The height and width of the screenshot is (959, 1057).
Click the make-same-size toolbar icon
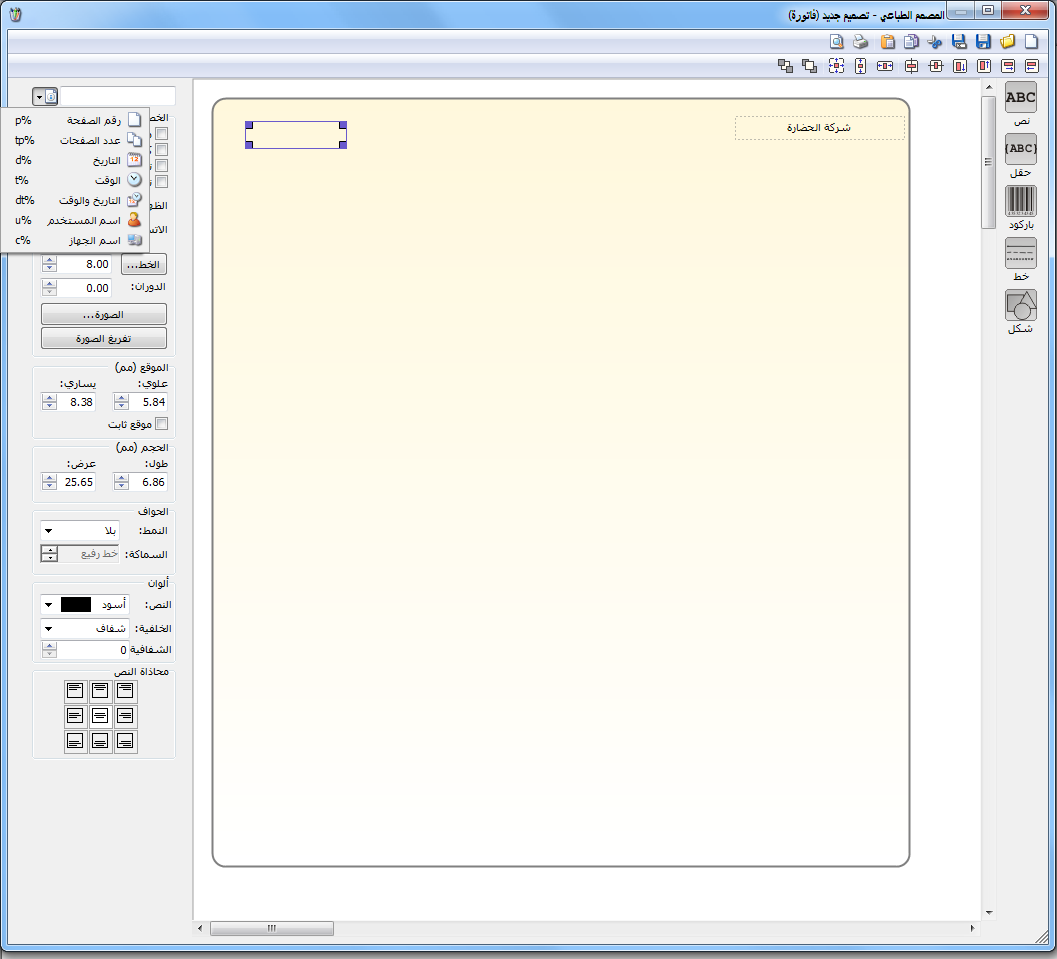coord(837,66)
